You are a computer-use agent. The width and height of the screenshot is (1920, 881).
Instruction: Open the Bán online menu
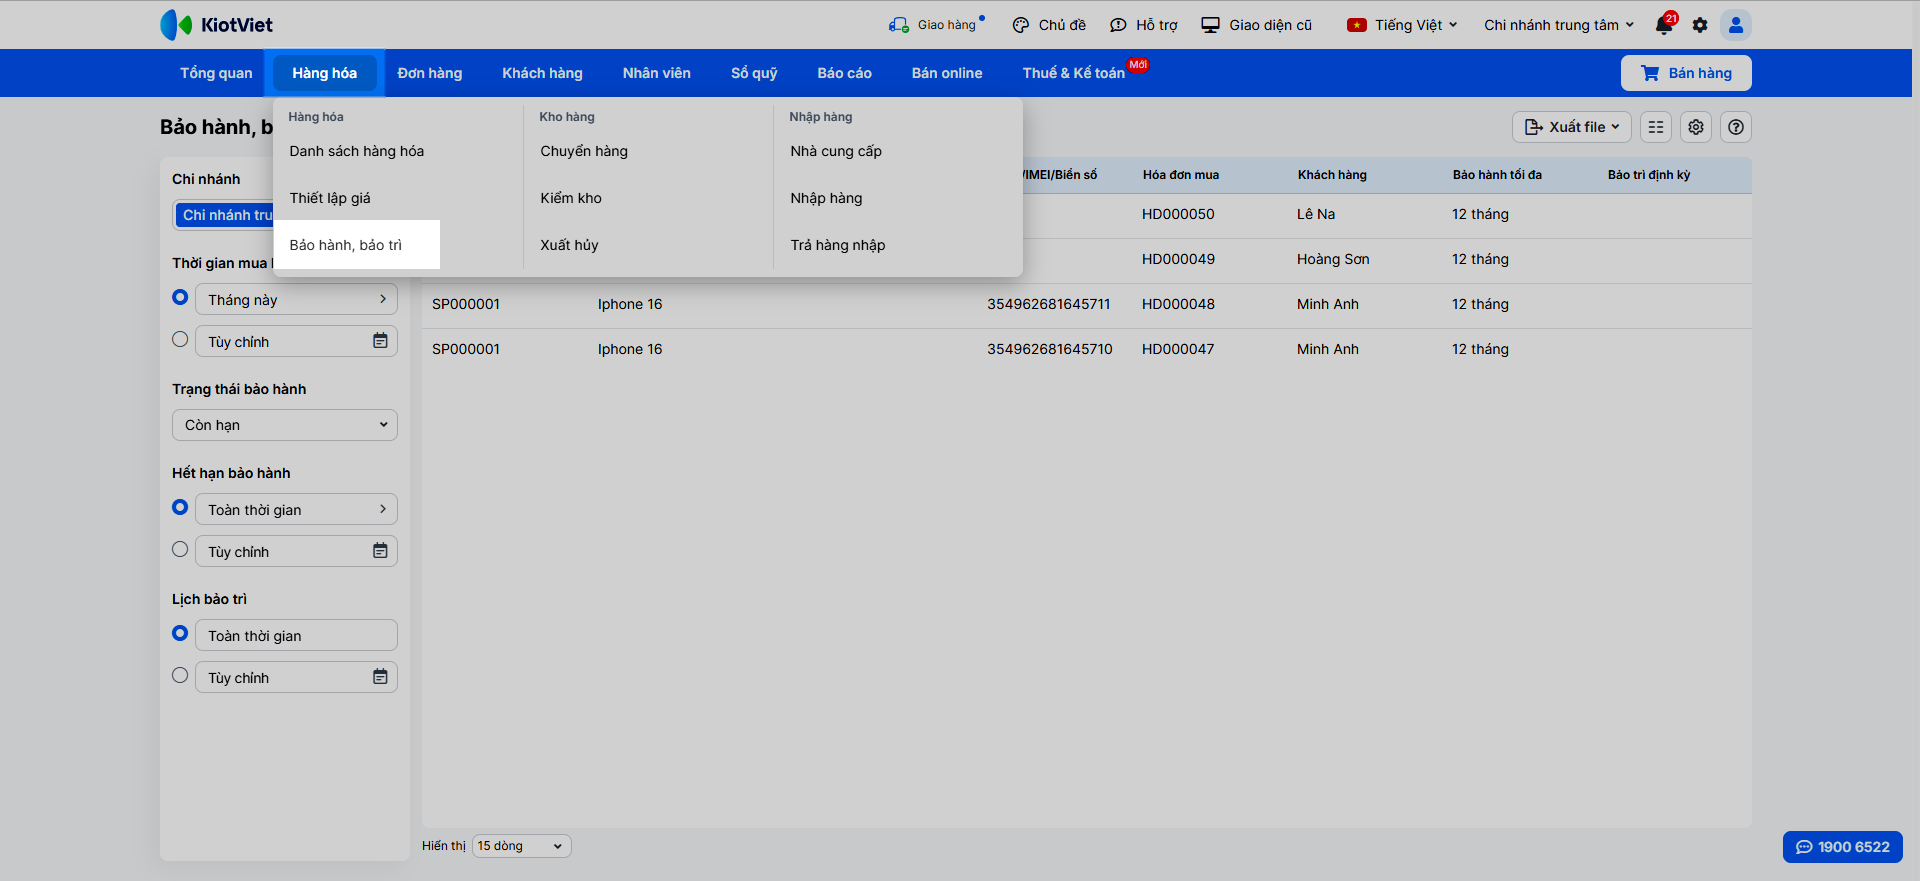click(947, 73)
